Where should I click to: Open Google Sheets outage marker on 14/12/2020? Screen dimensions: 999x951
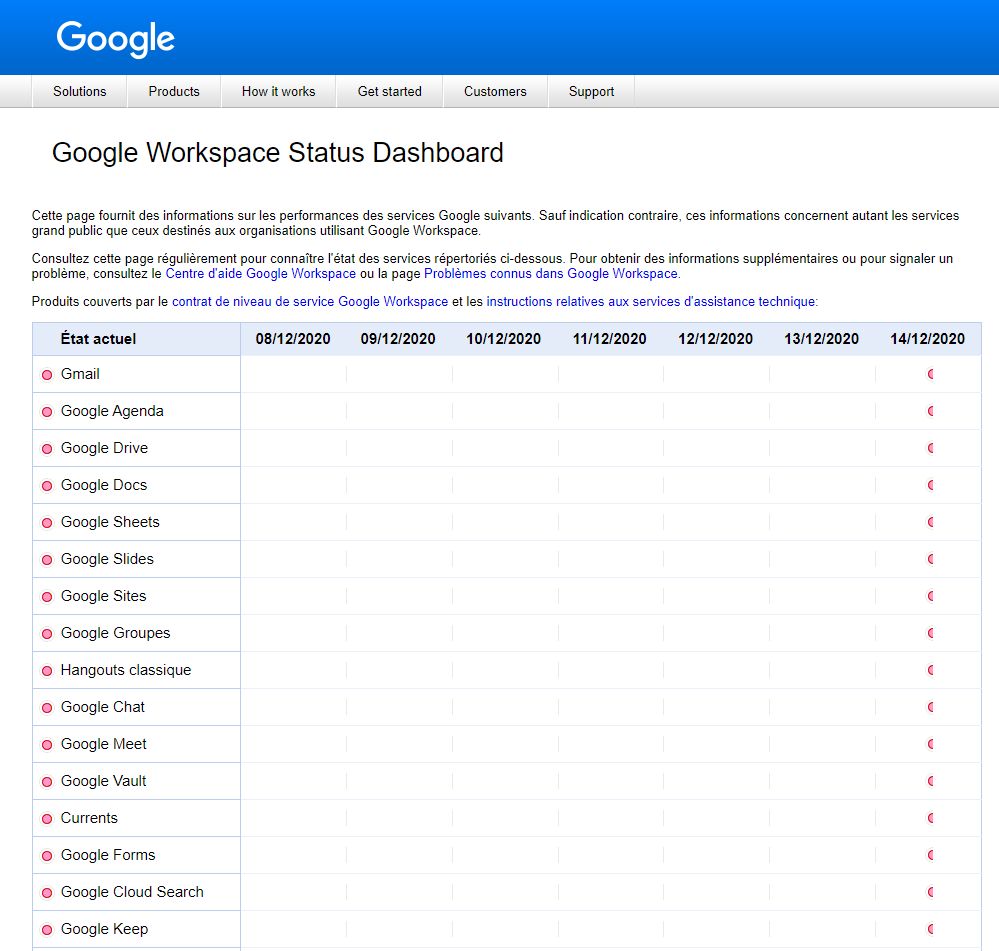tap(930, 522)
